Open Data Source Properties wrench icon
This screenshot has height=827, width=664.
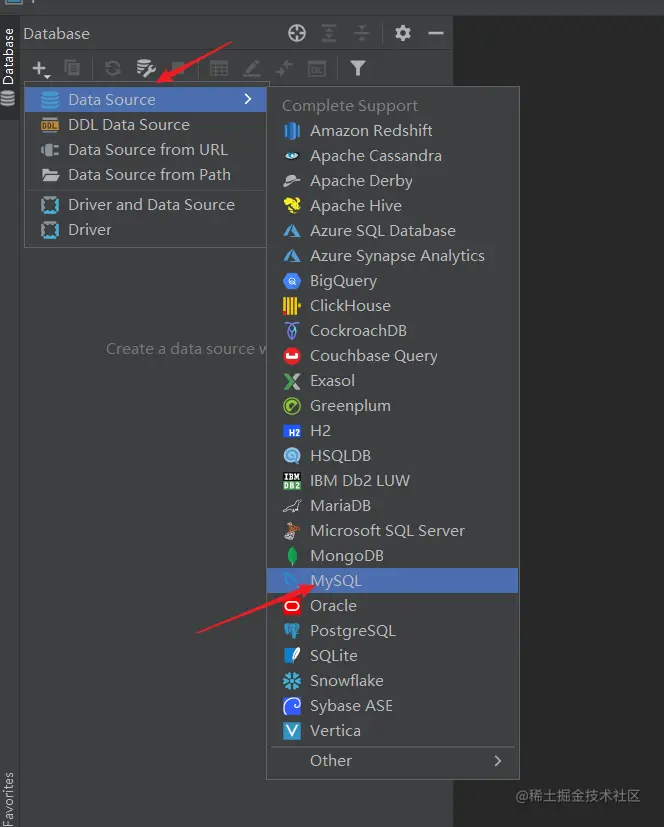pos(146,68)
